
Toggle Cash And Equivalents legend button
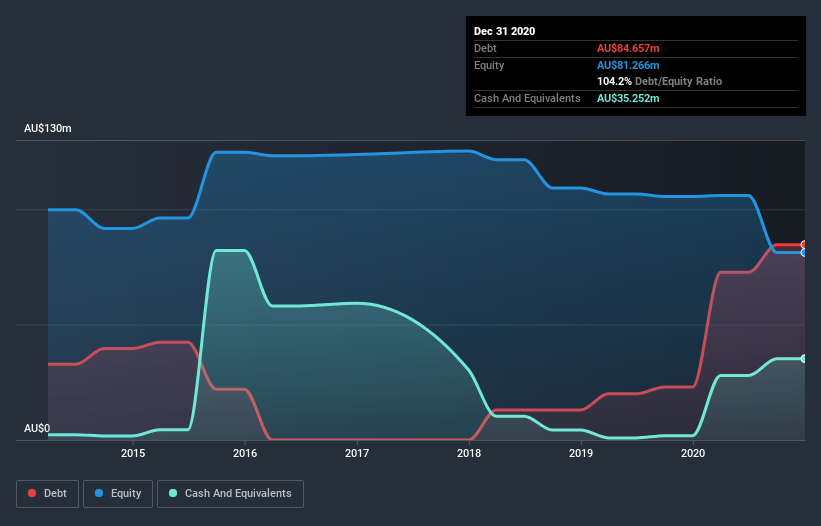coord(230,494)
